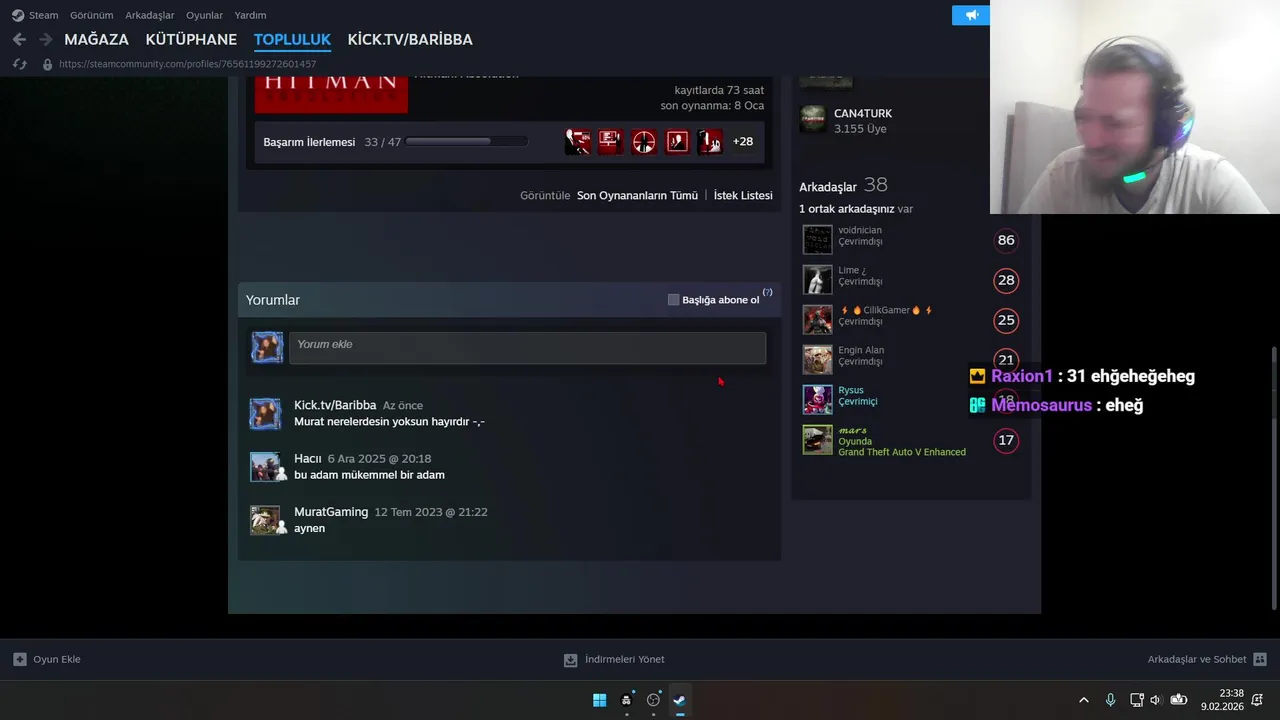
Task: Click the level 28 badge next to Lime
Action: [1006, 280]
